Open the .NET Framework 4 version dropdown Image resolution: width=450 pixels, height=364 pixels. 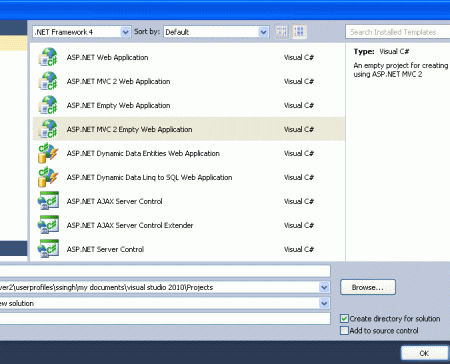click(125, 32)
